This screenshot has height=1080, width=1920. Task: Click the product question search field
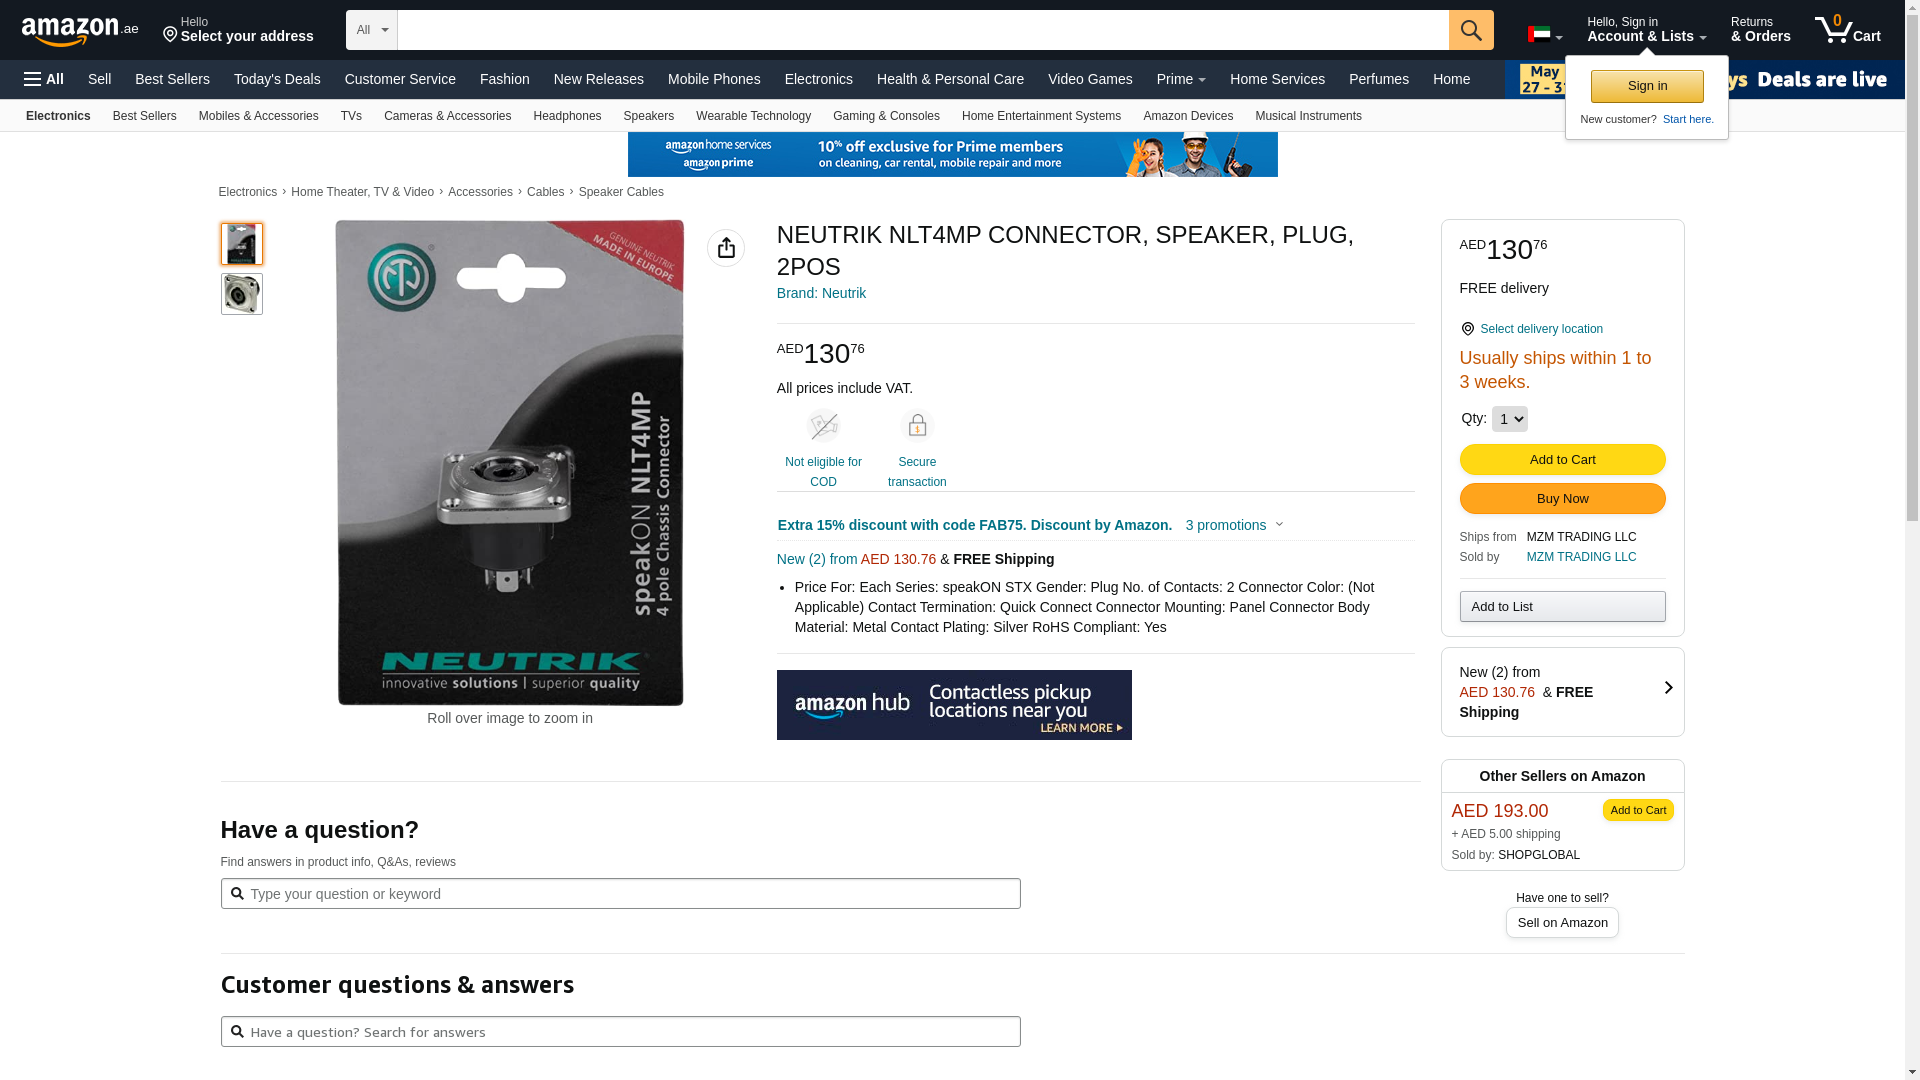tap(620, 894)
